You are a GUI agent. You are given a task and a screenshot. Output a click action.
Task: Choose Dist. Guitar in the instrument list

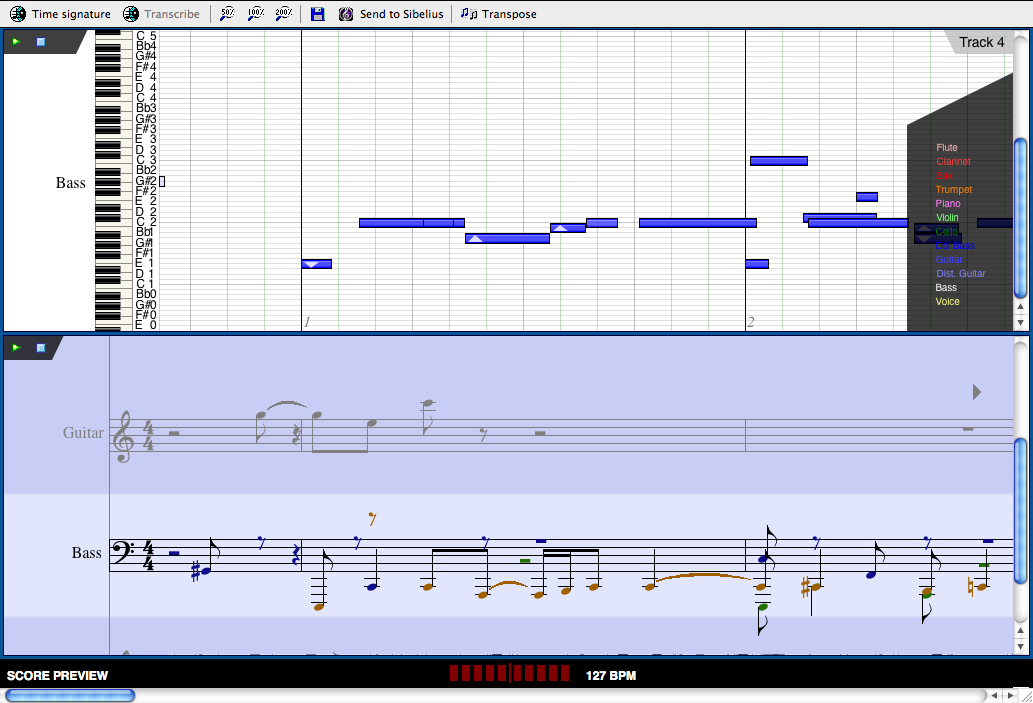point(960,274)
